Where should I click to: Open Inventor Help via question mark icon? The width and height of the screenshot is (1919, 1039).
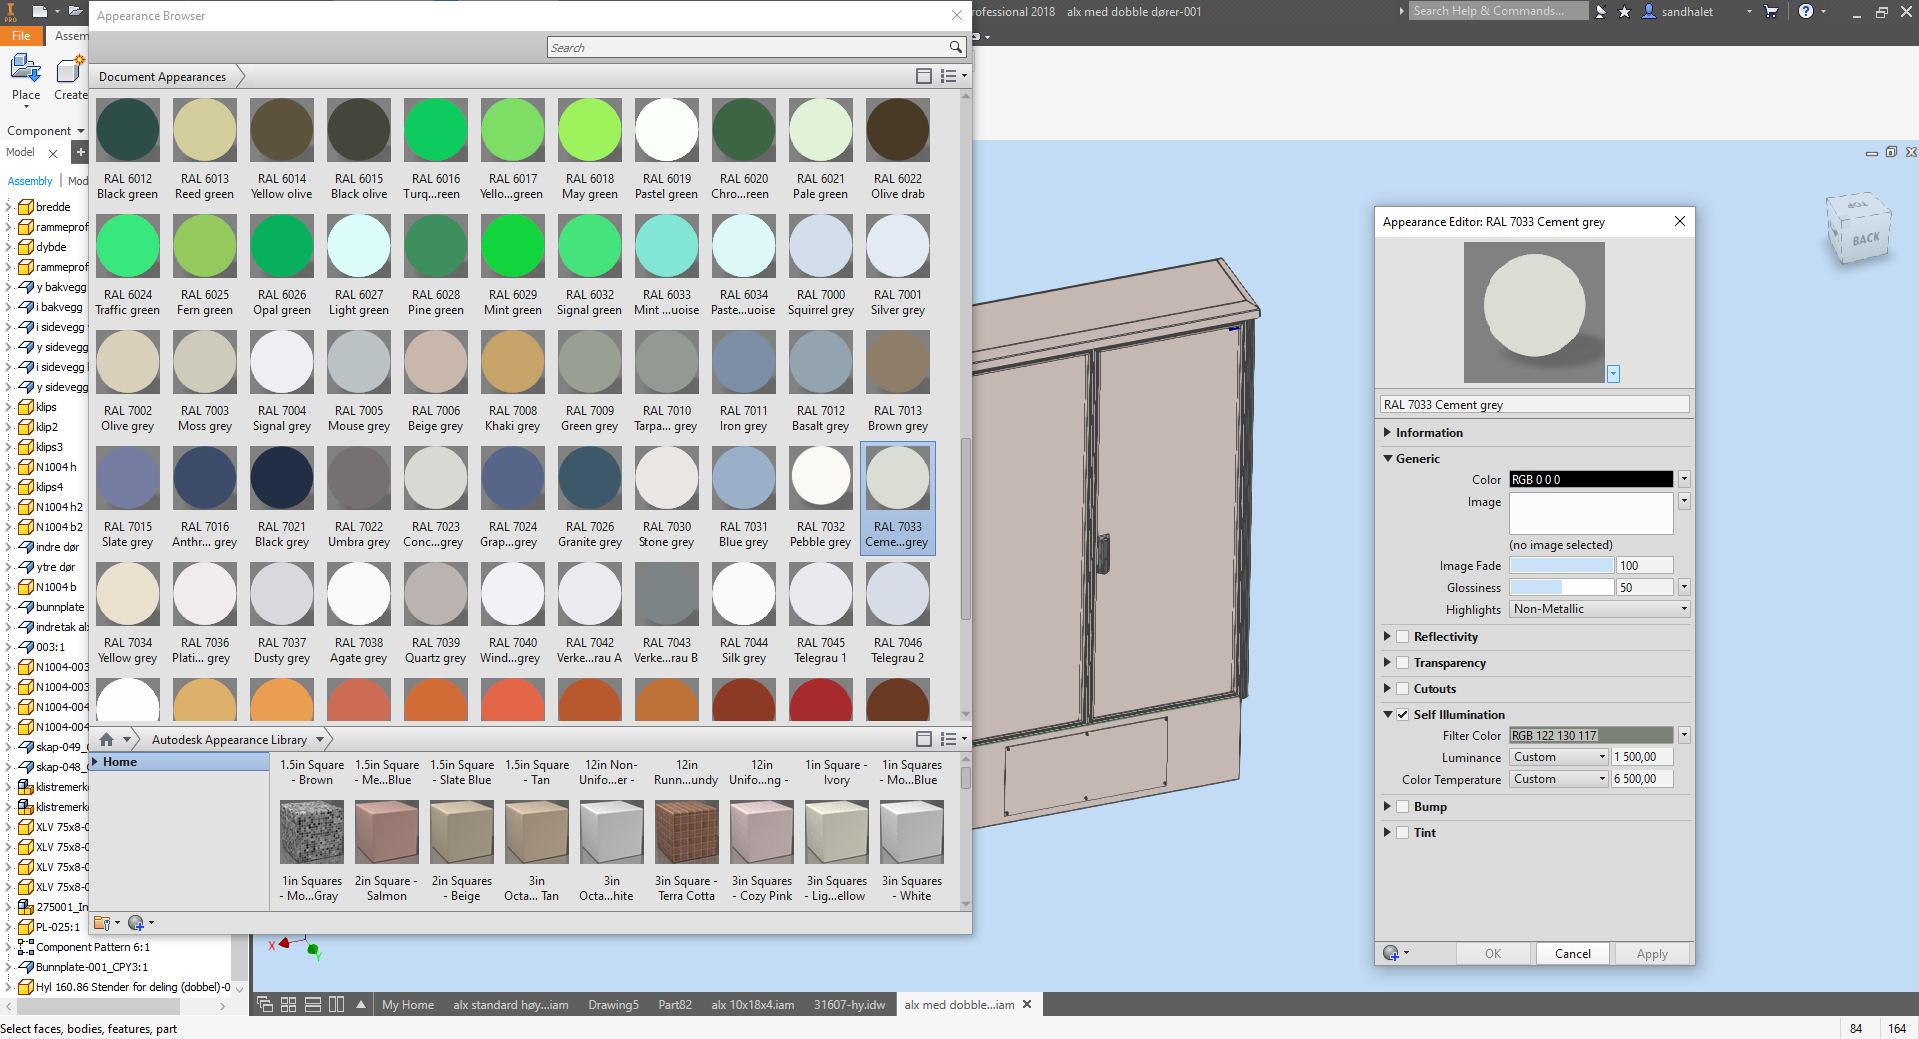pos(1806,11)
